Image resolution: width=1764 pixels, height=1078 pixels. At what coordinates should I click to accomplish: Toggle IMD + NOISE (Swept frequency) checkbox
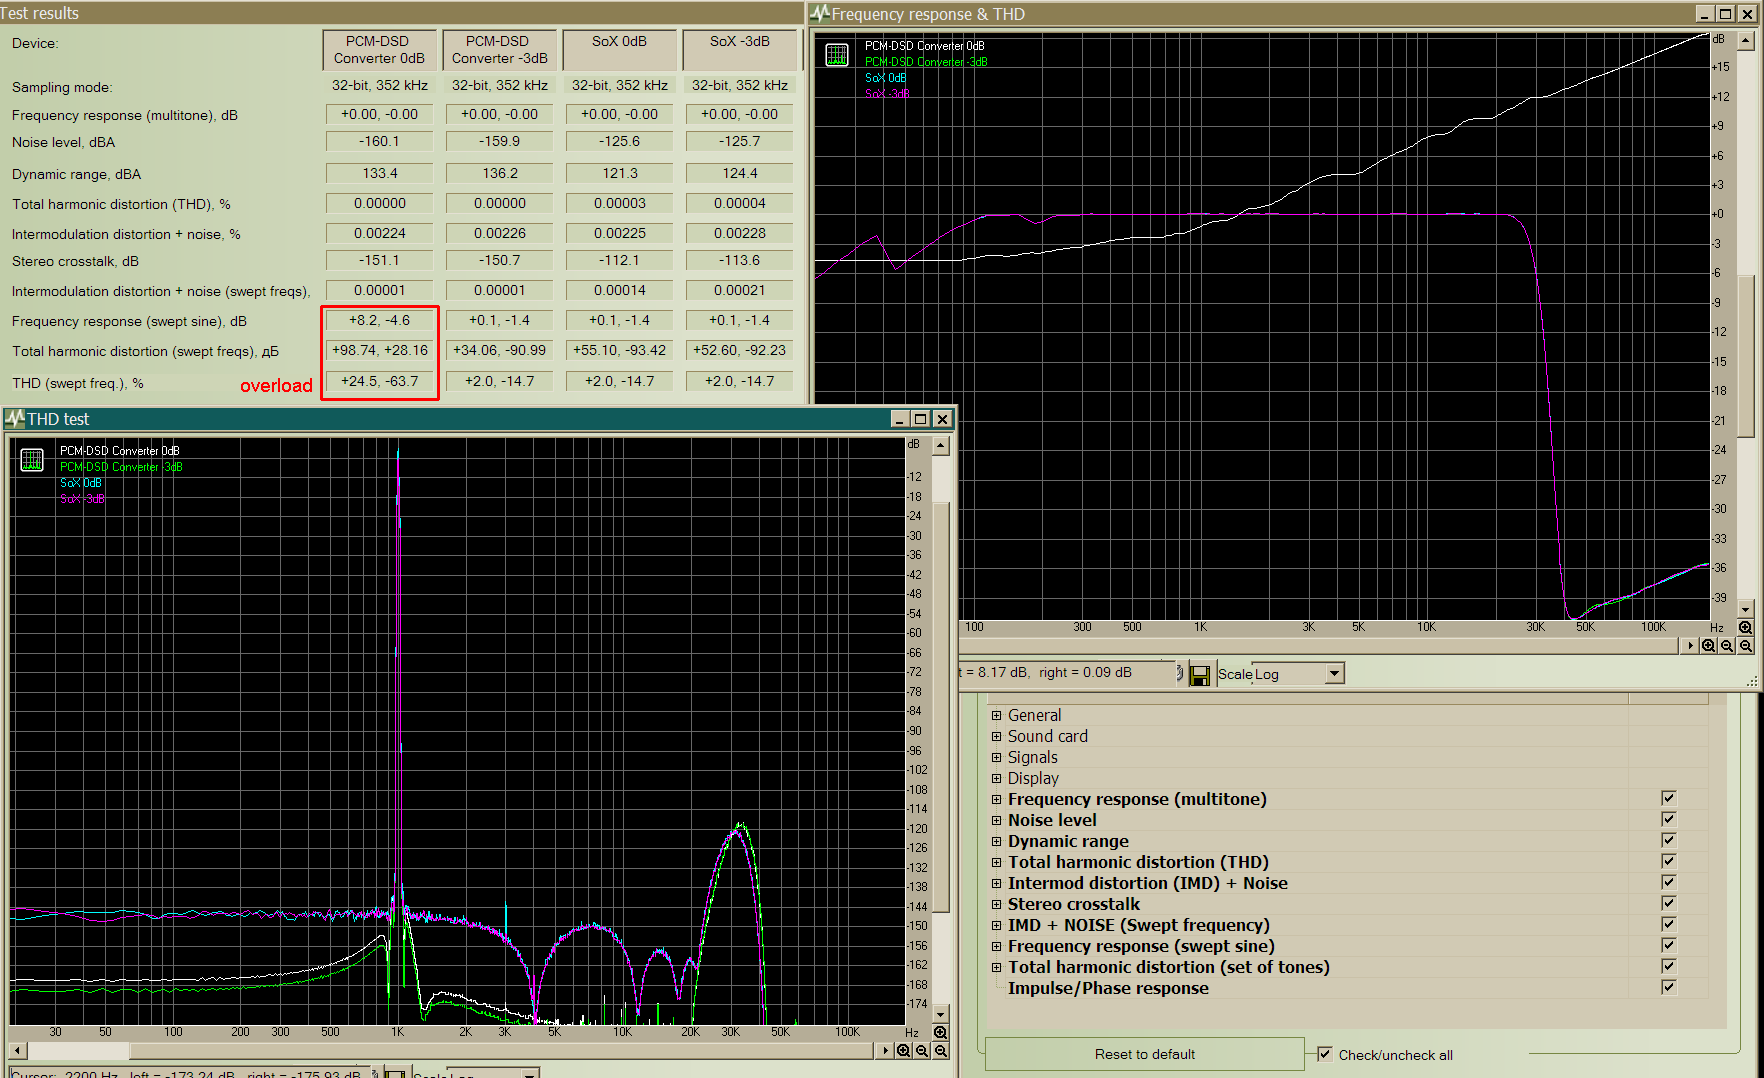1668,924
